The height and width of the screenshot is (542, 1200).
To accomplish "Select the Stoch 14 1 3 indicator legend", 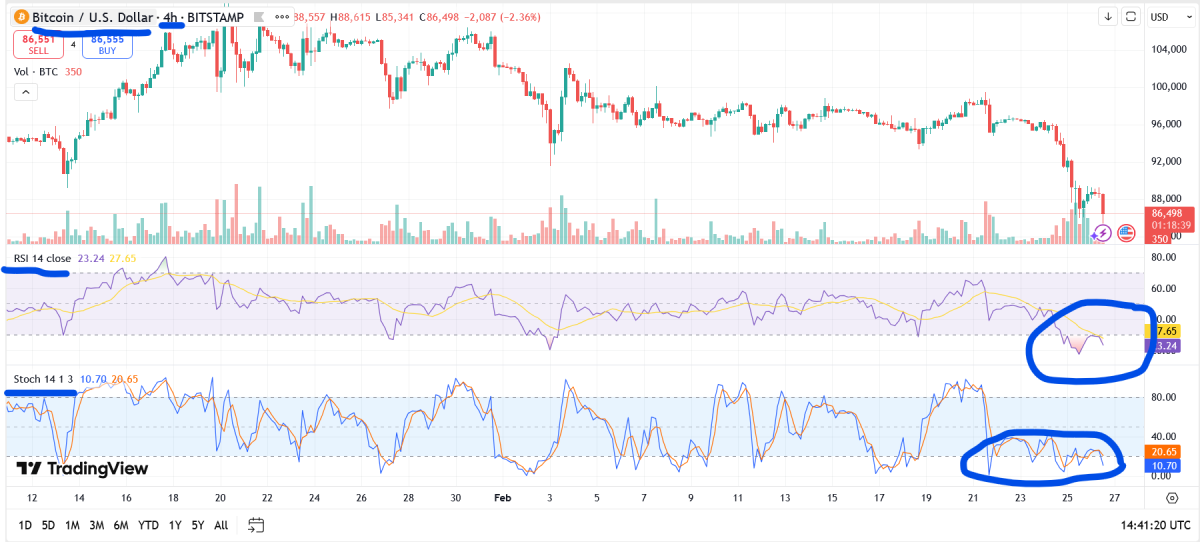I will pyautogui.click(x=41, y=380).
